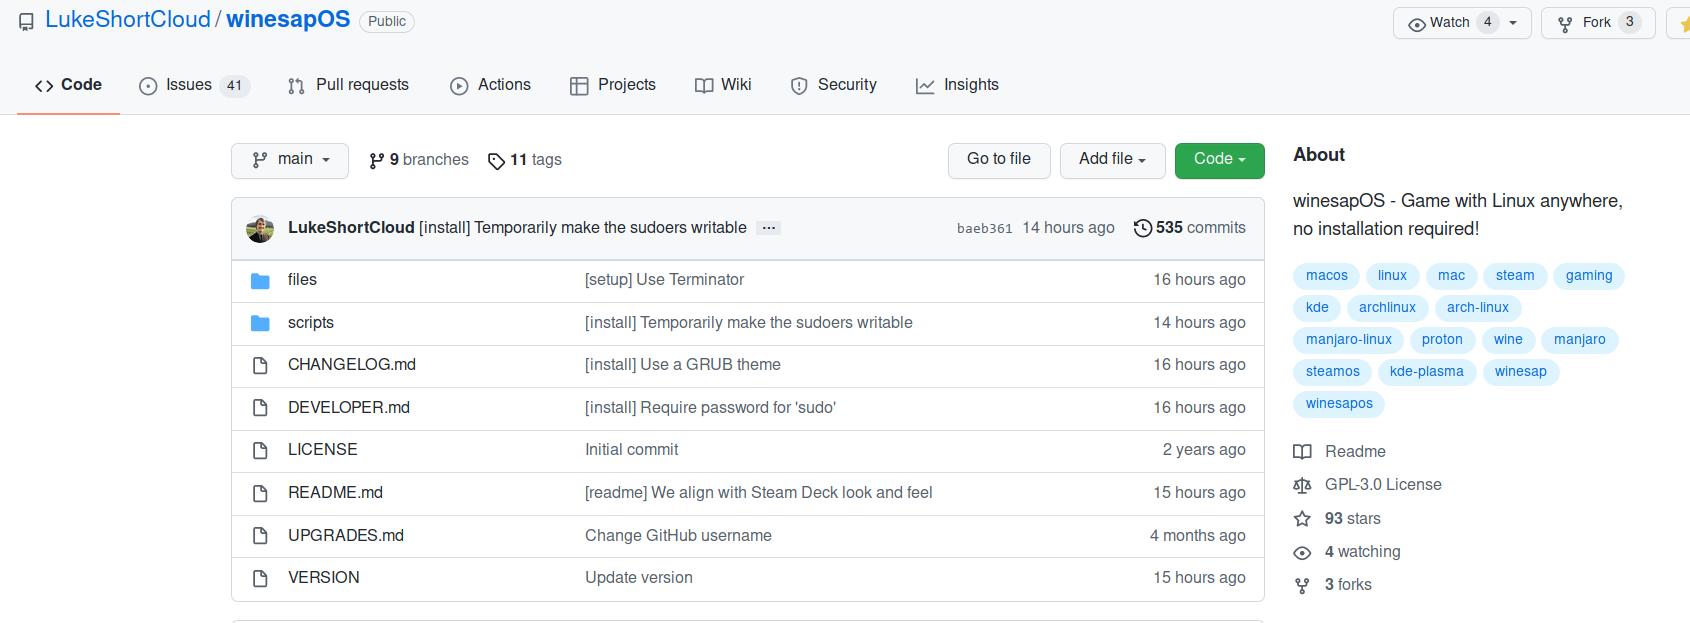This screenshot has width=1690, height=623.
Task: Open the scripts folder icon
Action: (260, 323)
